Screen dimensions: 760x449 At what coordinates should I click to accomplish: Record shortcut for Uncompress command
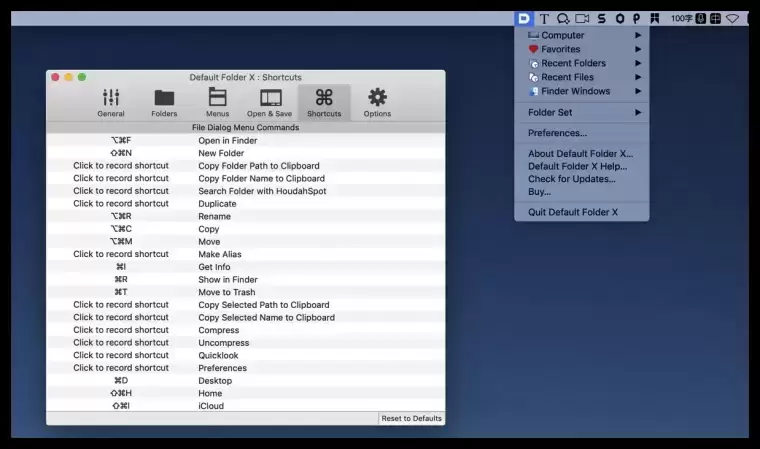(121, 342)
